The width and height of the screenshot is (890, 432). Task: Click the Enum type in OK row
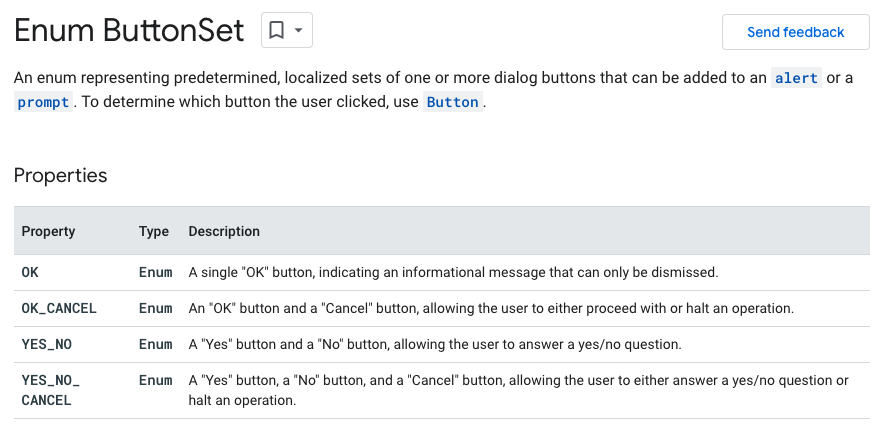(156, 272)
